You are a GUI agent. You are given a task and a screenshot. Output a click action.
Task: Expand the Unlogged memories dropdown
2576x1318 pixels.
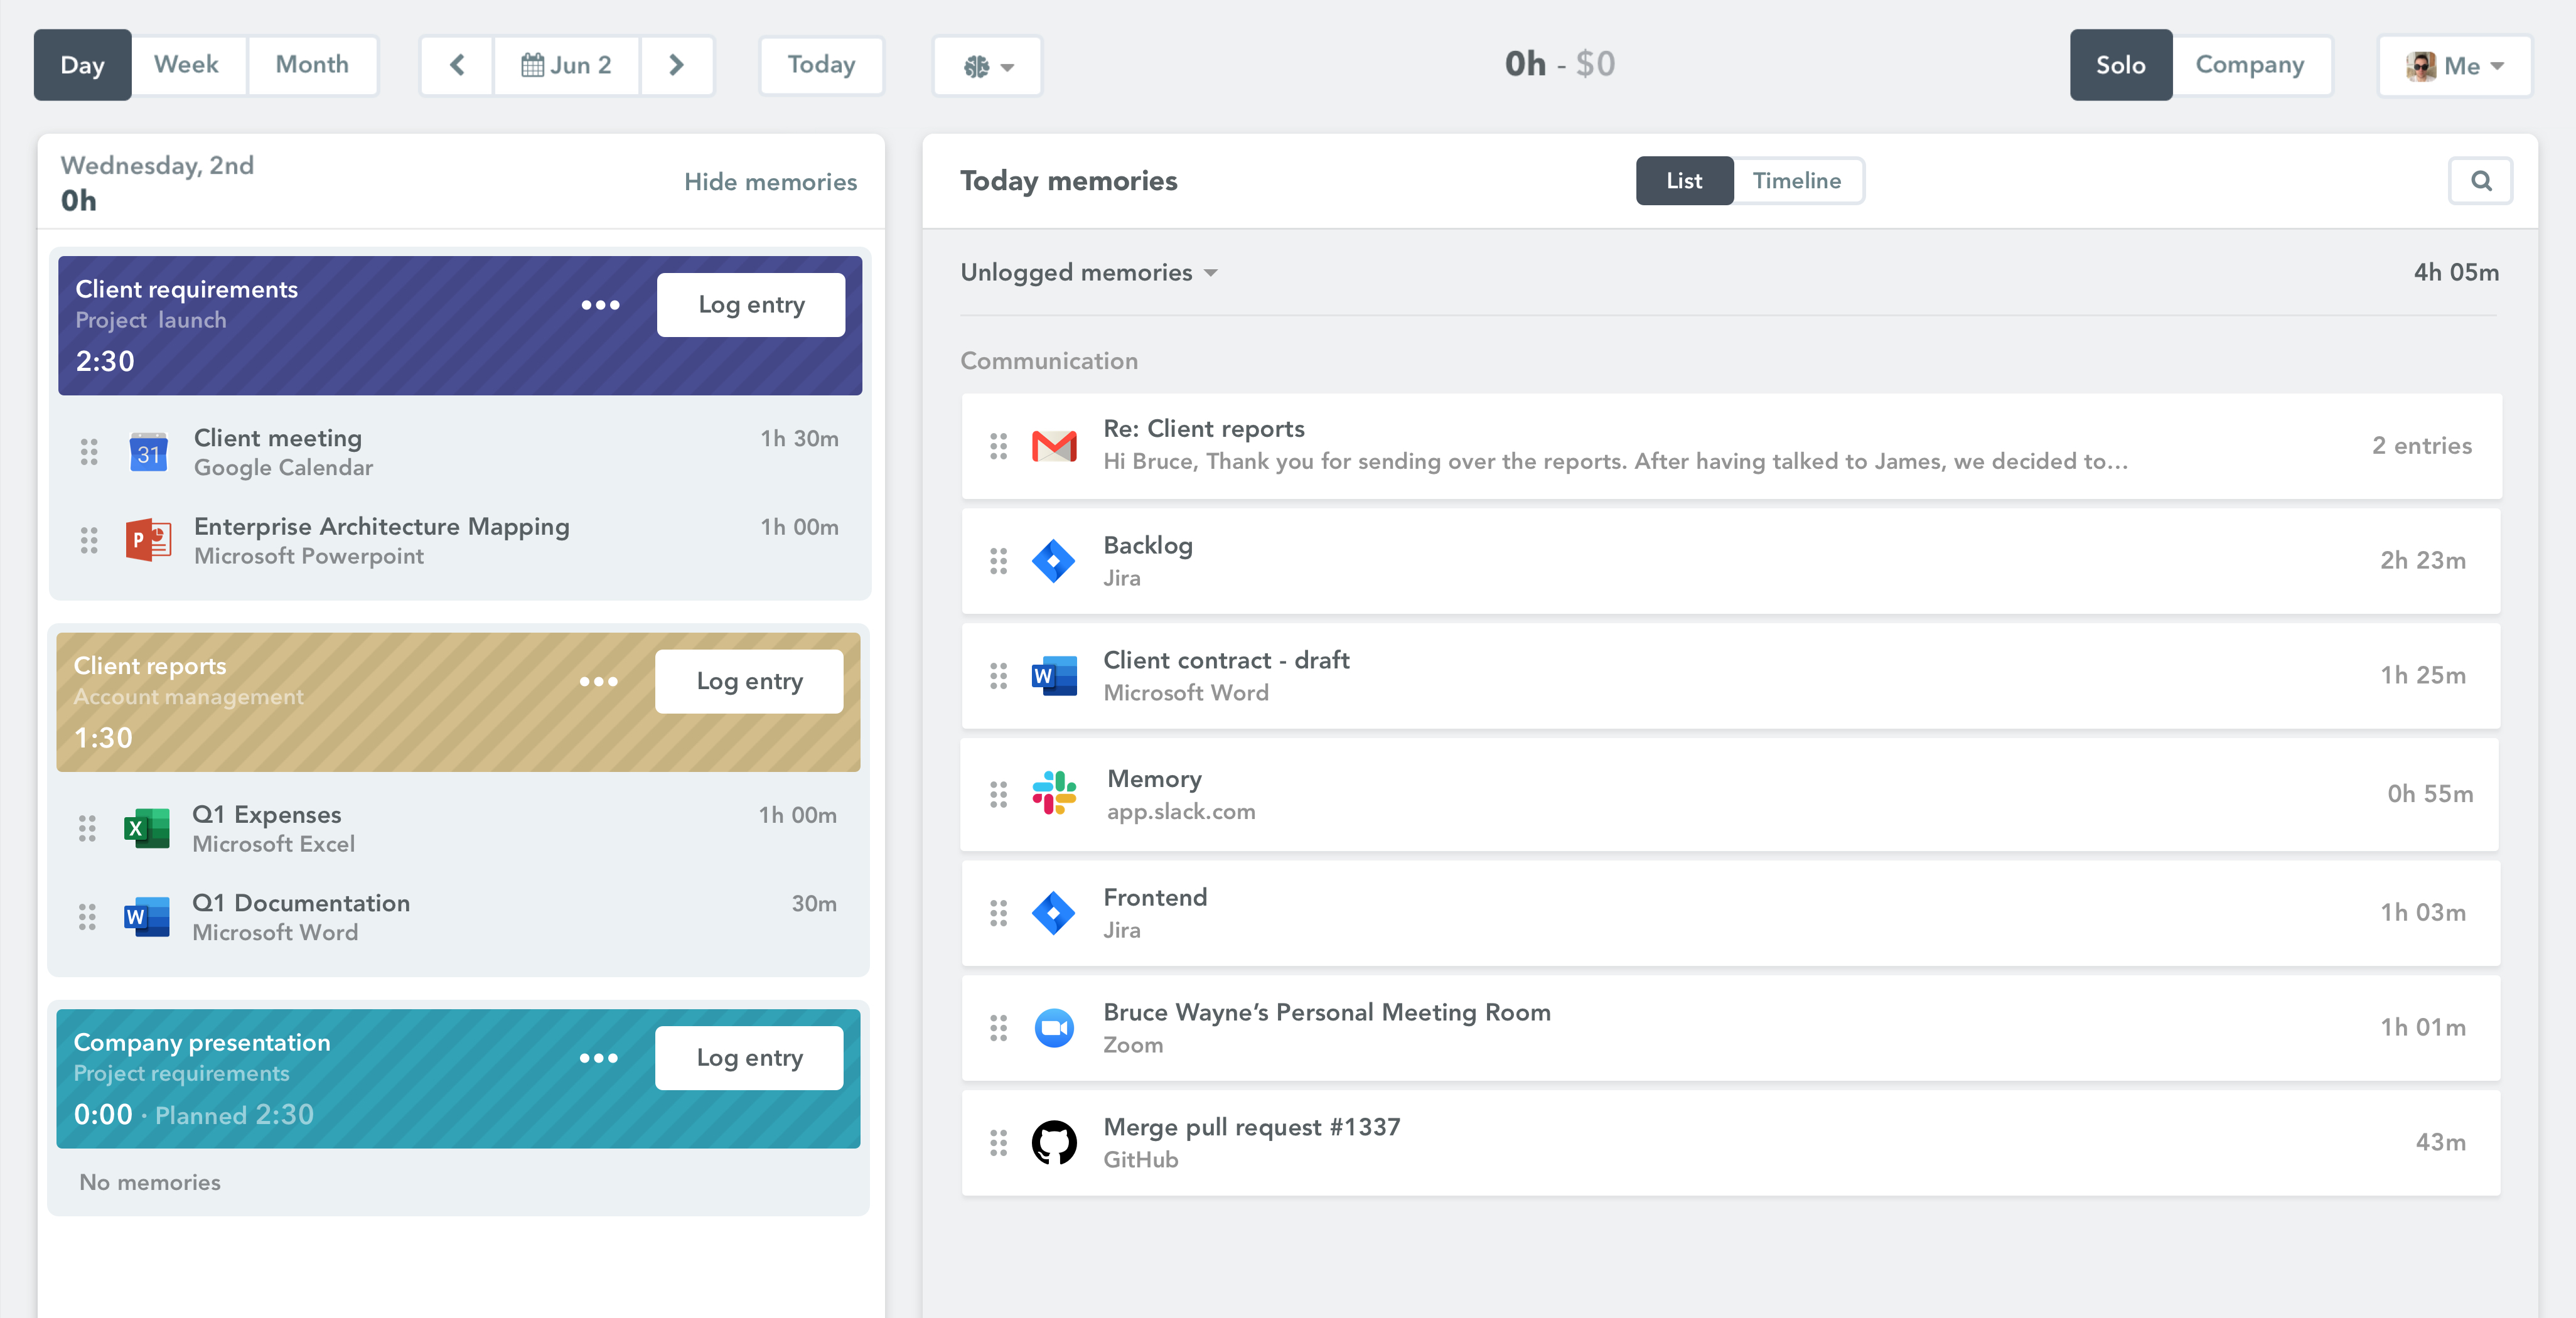pos(1089,273)
